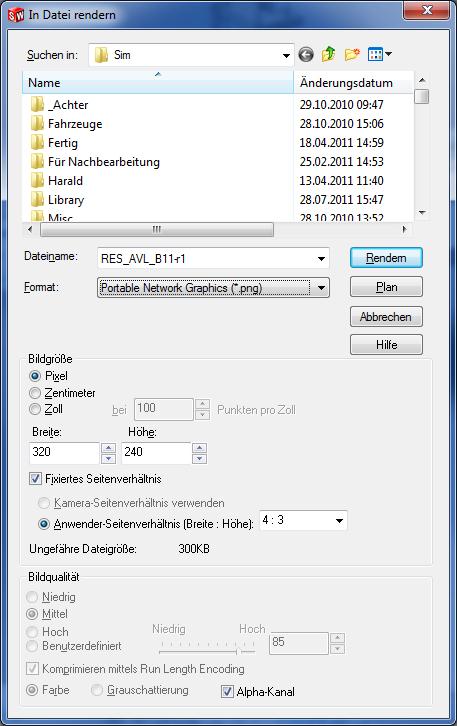Open the Format dropdown
Viewport: 457px width, 726px height.
pos(321,288)
